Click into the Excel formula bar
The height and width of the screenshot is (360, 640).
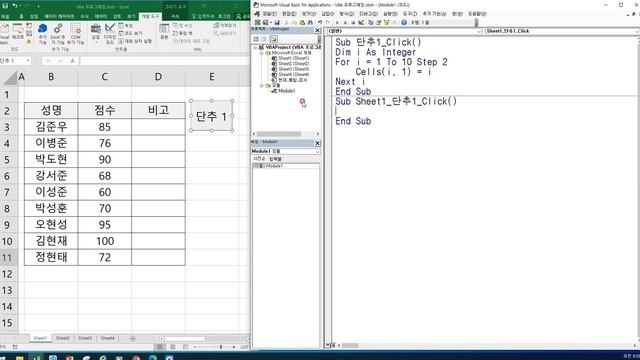point(165,61)
